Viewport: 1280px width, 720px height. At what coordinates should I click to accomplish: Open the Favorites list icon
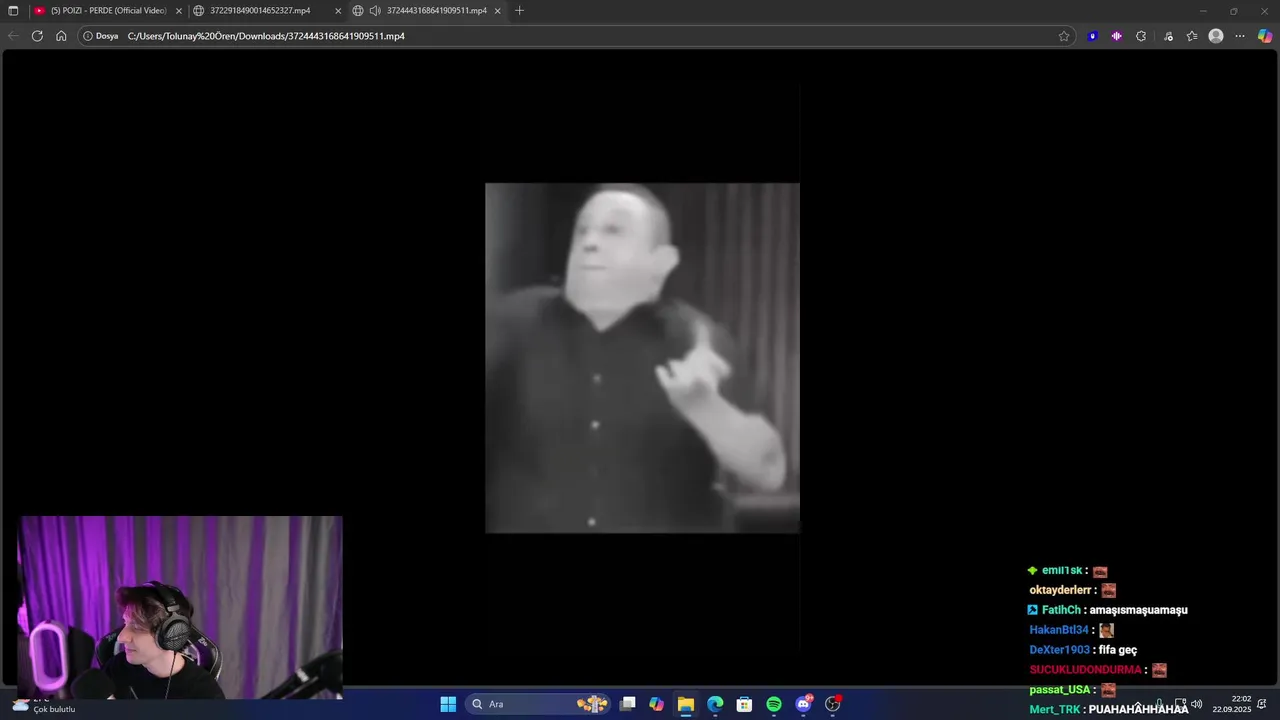click(1192, 36)
